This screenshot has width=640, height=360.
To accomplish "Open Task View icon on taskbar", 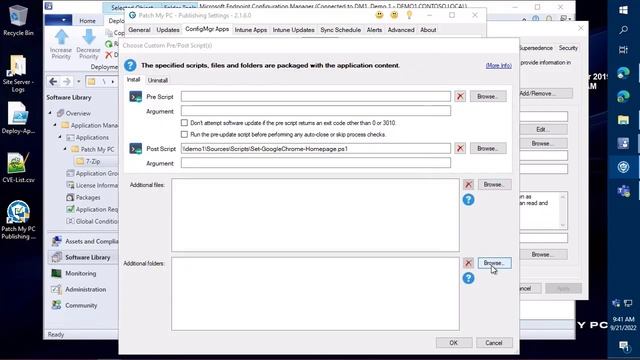I will tap(623, 50).
